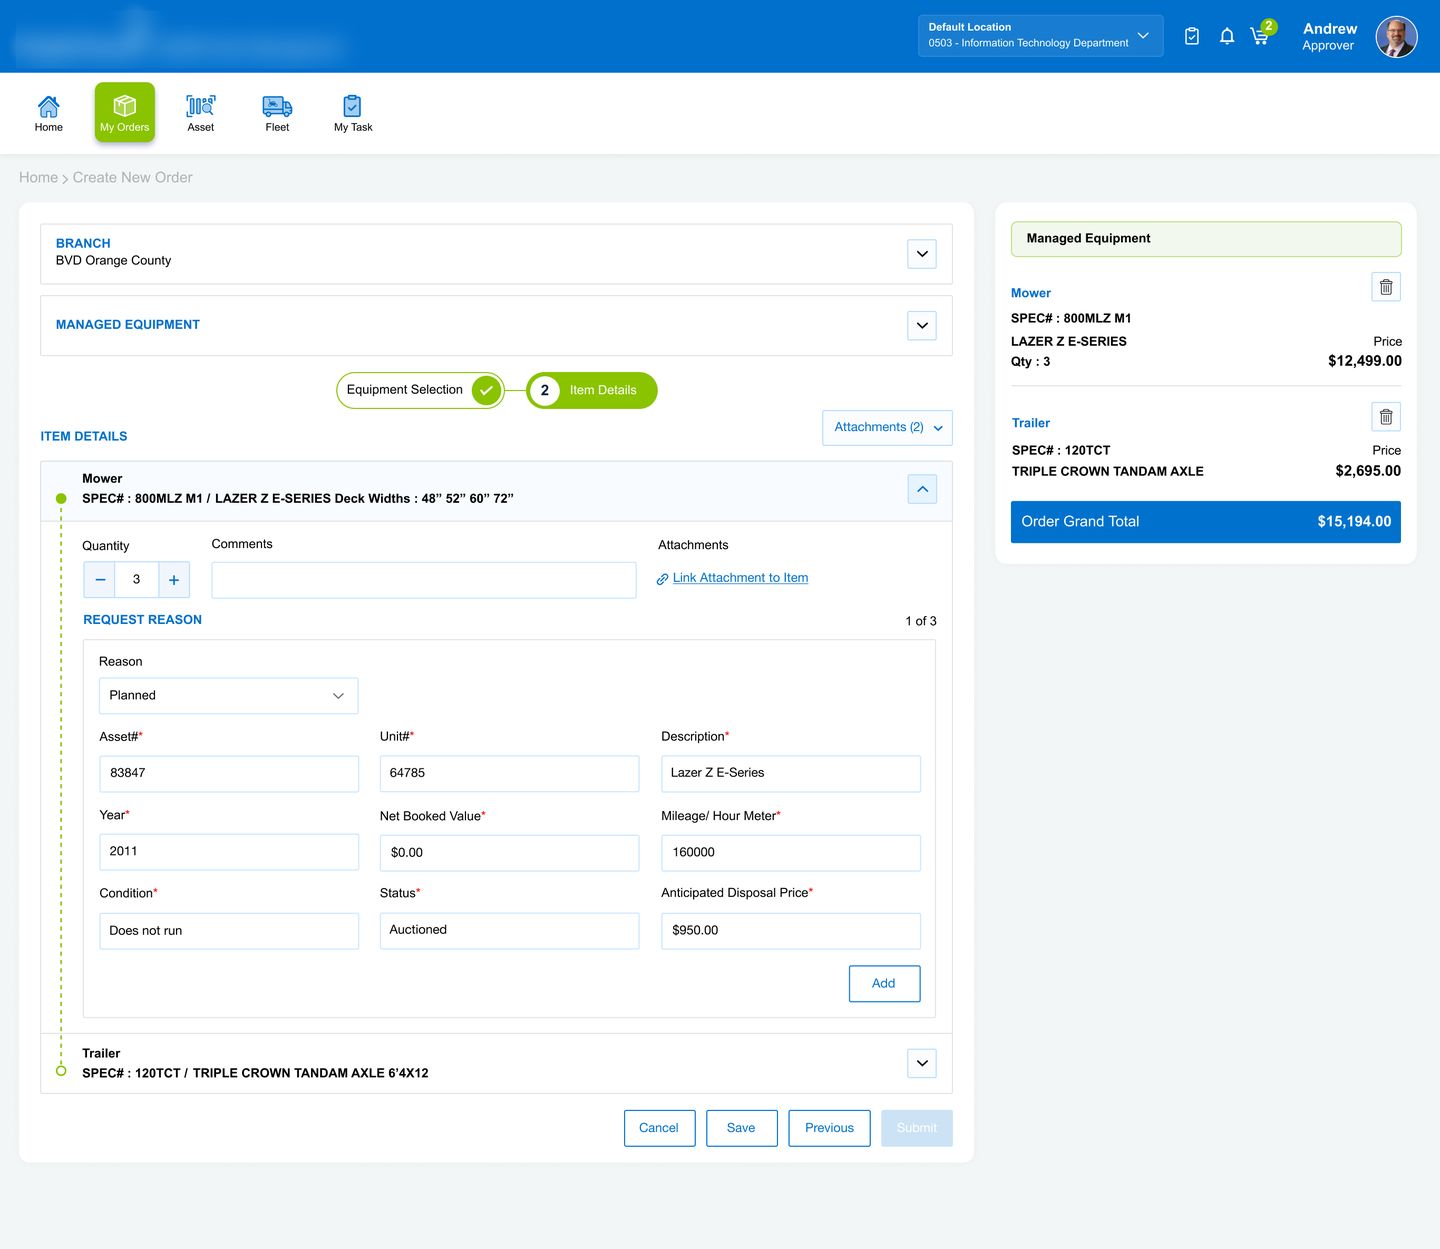The width and height of the screenshot is (1440, 1249).
Task: Click the Status field showing Auctioned
Action: click(509, 930)
